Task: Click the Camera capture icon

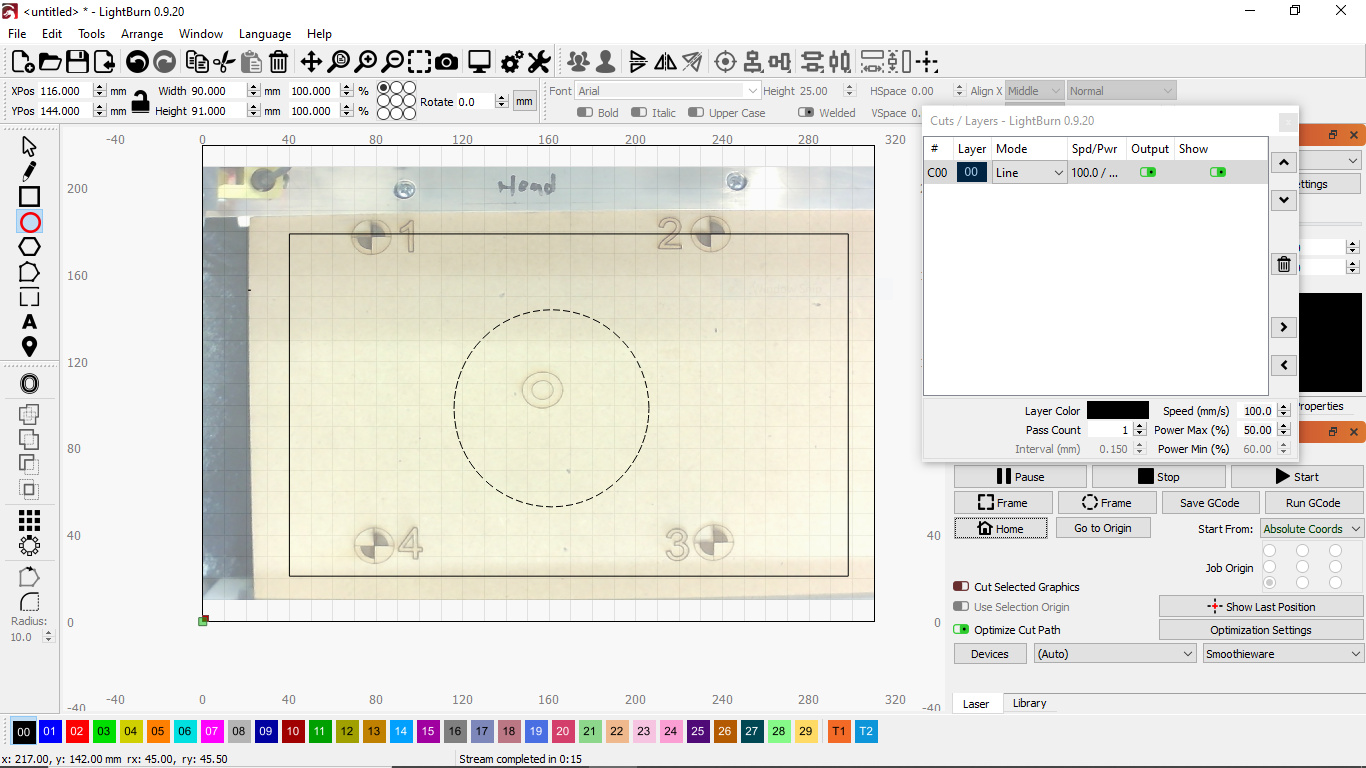Action: [x=447, y=62]
